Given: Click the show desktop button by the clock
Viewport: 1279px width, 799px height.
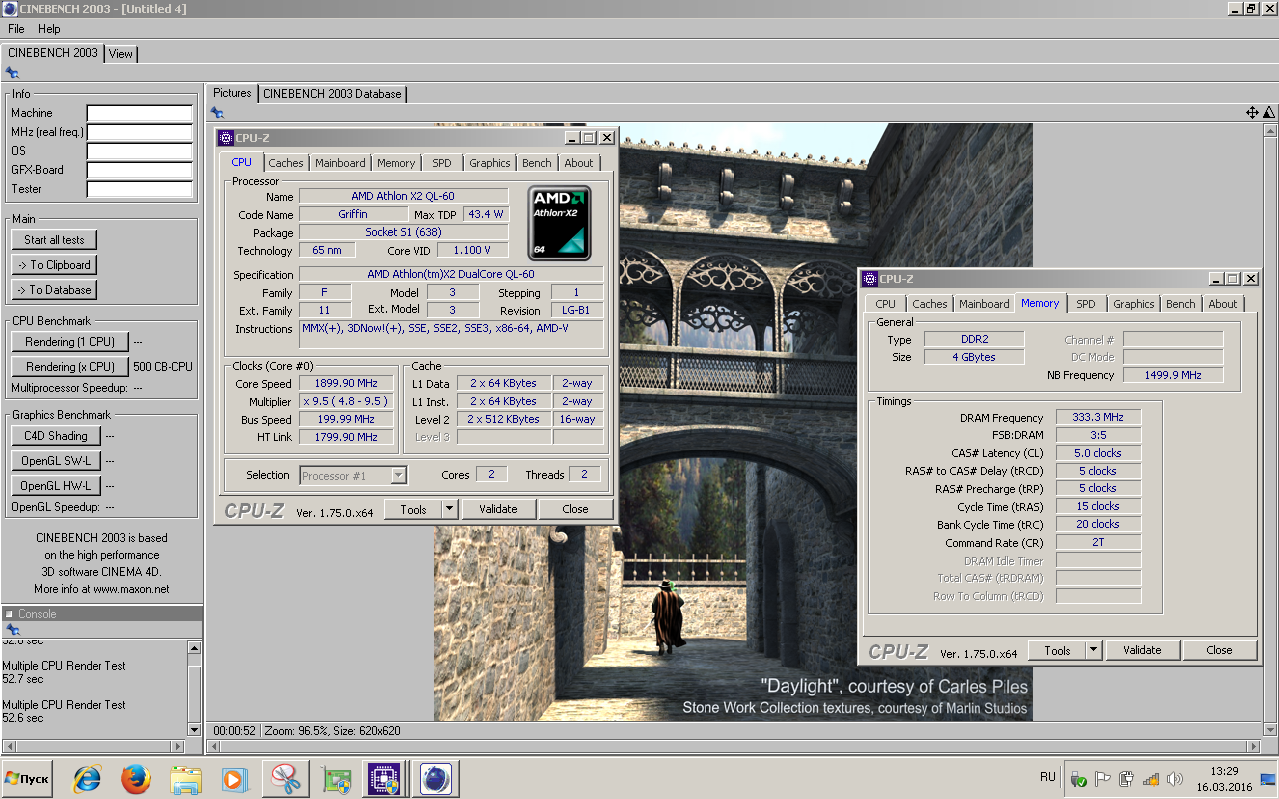Looking at the screenshot, I should coord(1269,779).
